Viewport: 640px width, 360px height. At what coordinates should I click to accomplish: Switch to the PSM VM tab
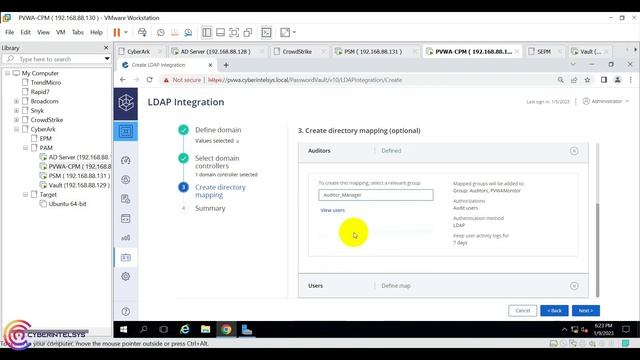coord(373,51)
